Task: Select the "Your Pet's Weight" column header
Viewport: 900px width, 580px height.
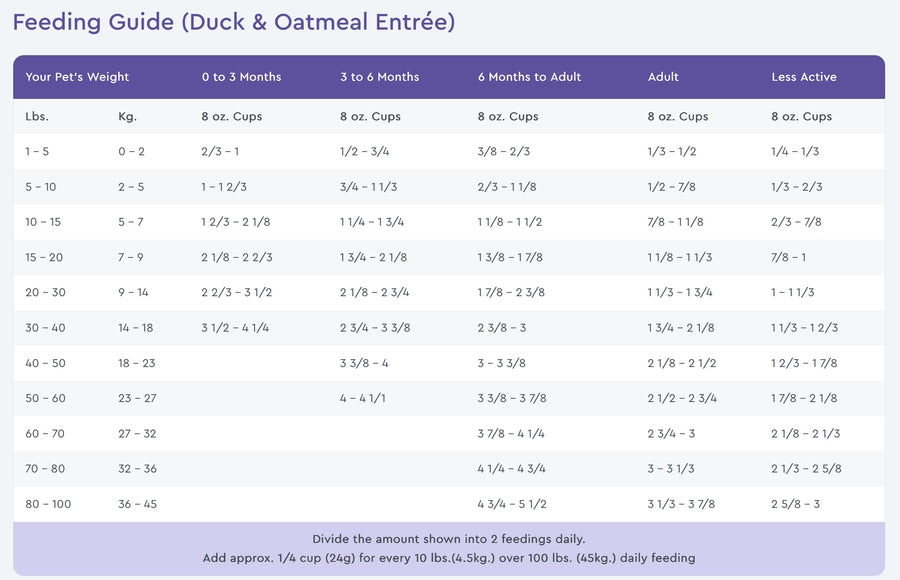Action: click(x=77, y=77)
